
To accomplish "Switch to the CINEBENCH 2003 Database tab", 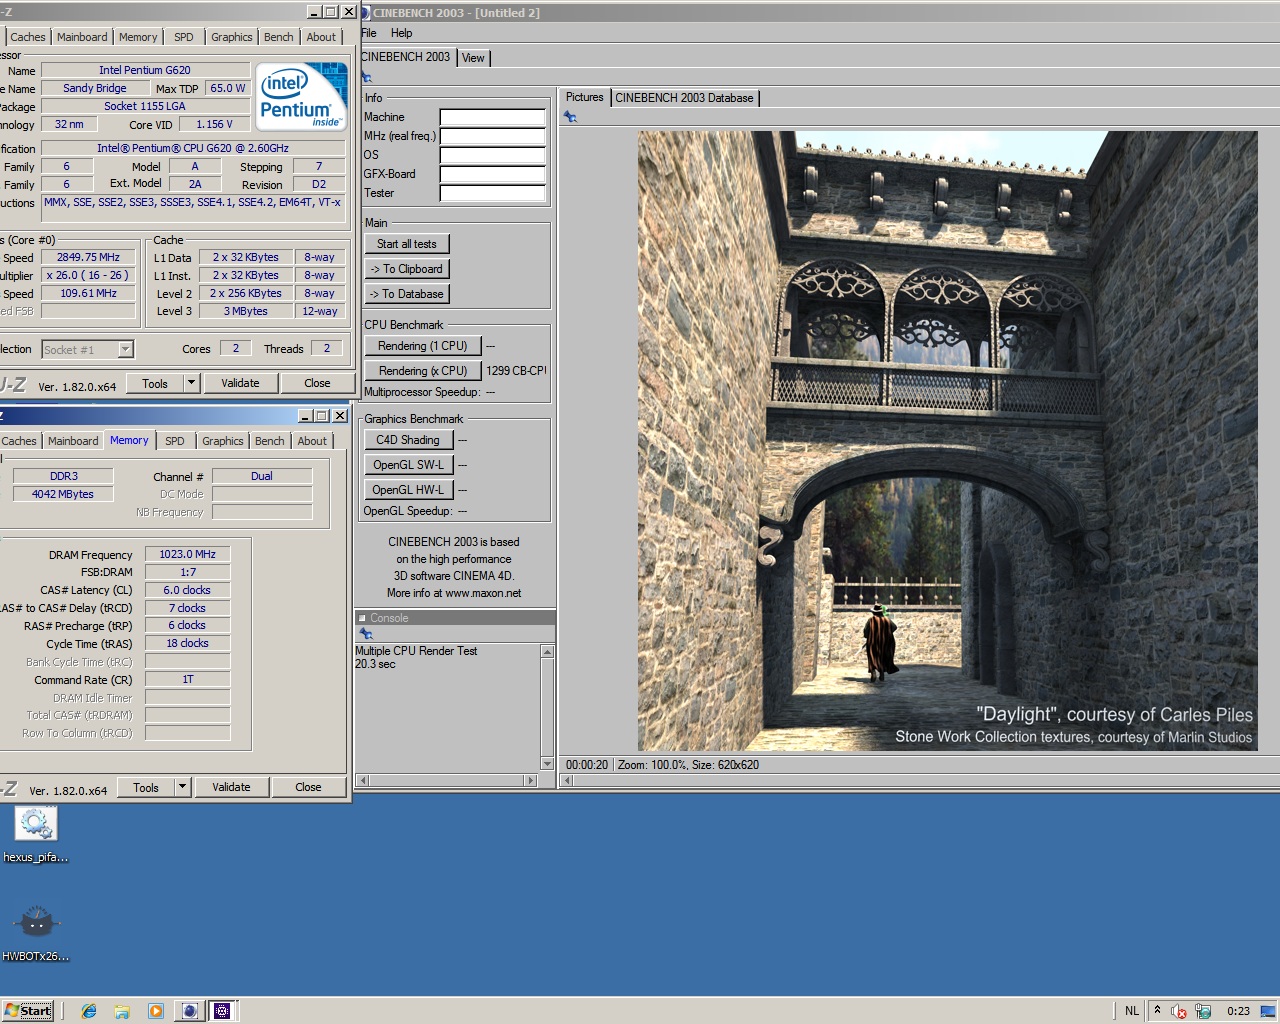I will pyautogui.click(x=684, y=98).
